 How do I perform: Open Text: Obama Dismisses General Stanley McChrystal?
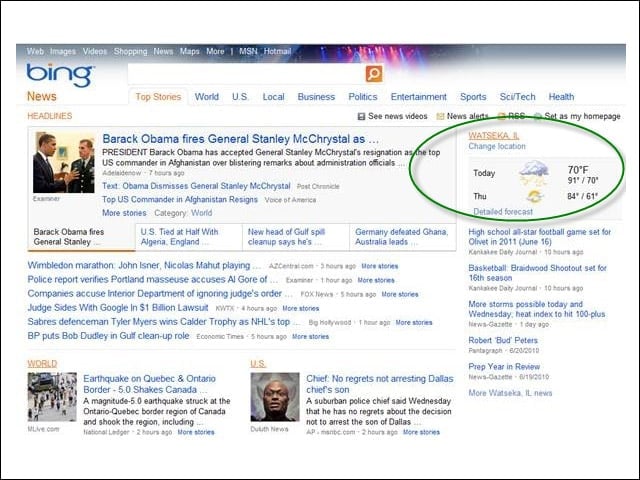[196, 186]
